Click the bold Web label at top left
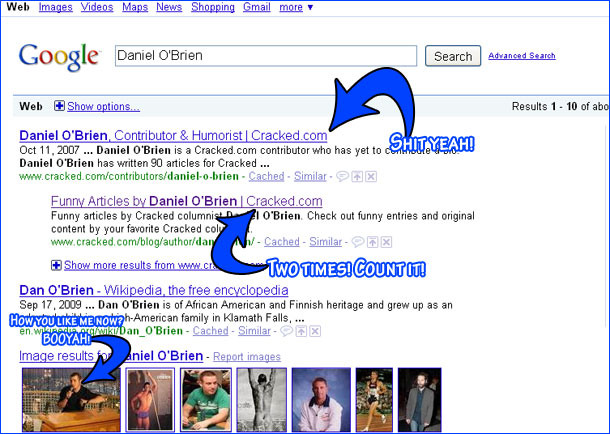 (x=18, y=7)
